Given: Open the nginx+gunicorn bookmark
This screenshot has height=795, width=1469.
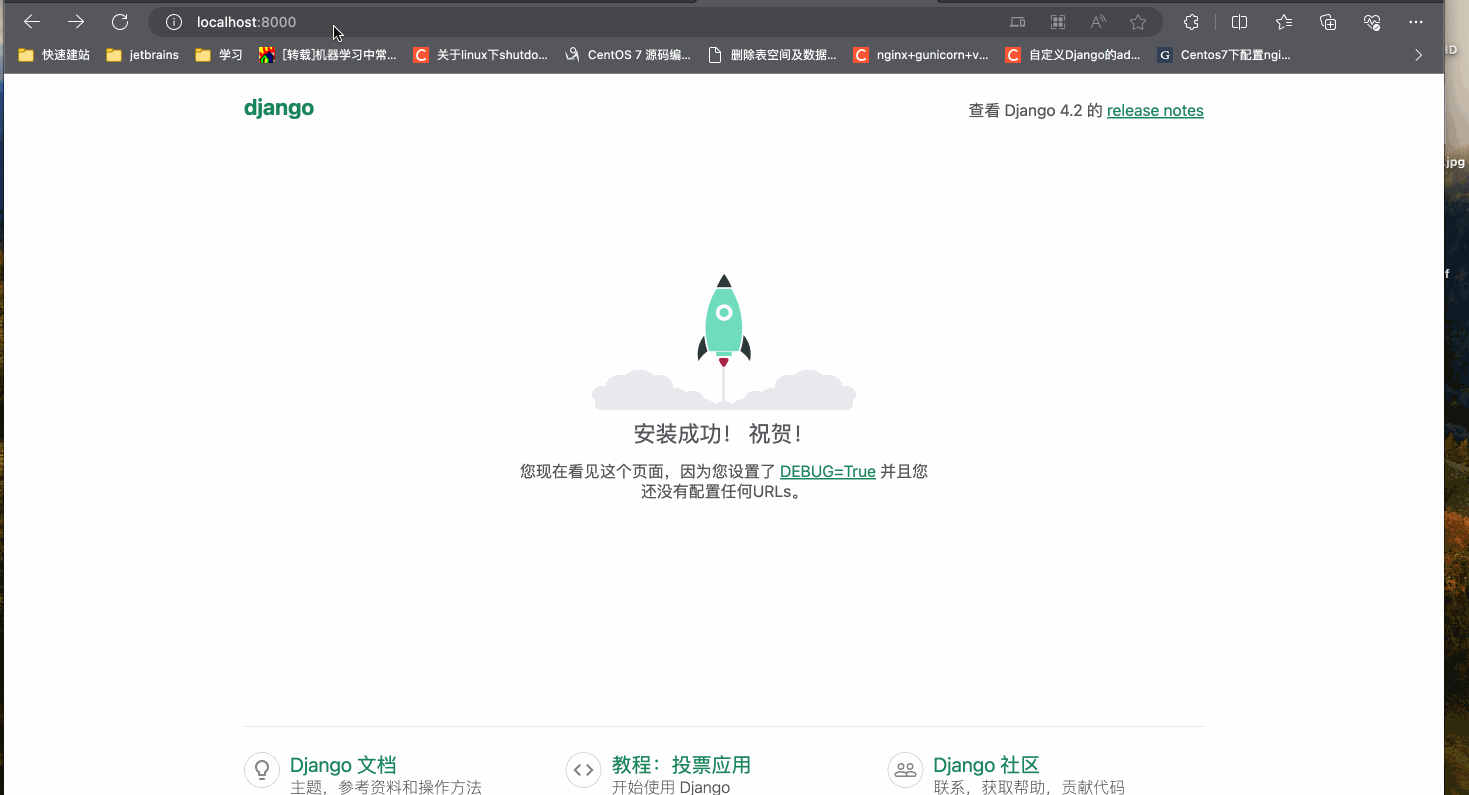Looking at the screenshot, I should (921, 55).
